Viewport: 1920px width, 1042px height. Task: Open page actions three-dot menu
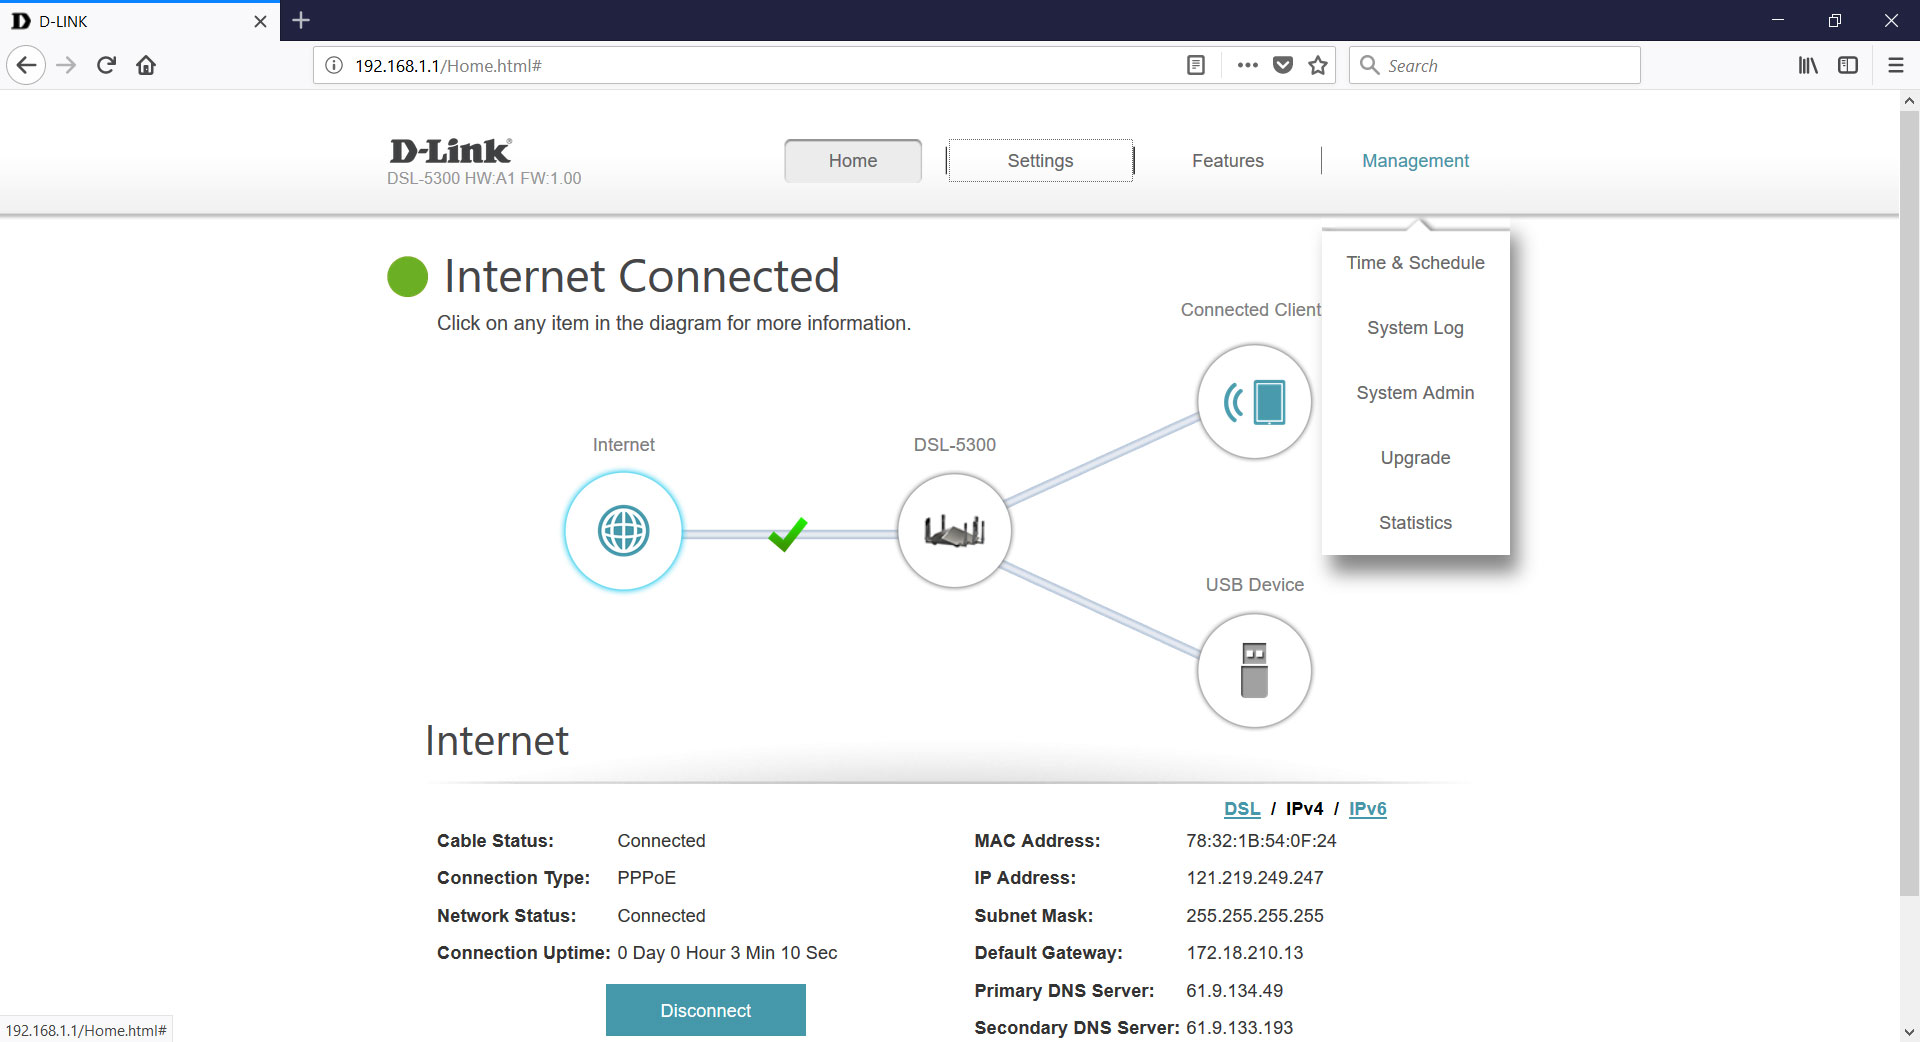point(1247,65)
